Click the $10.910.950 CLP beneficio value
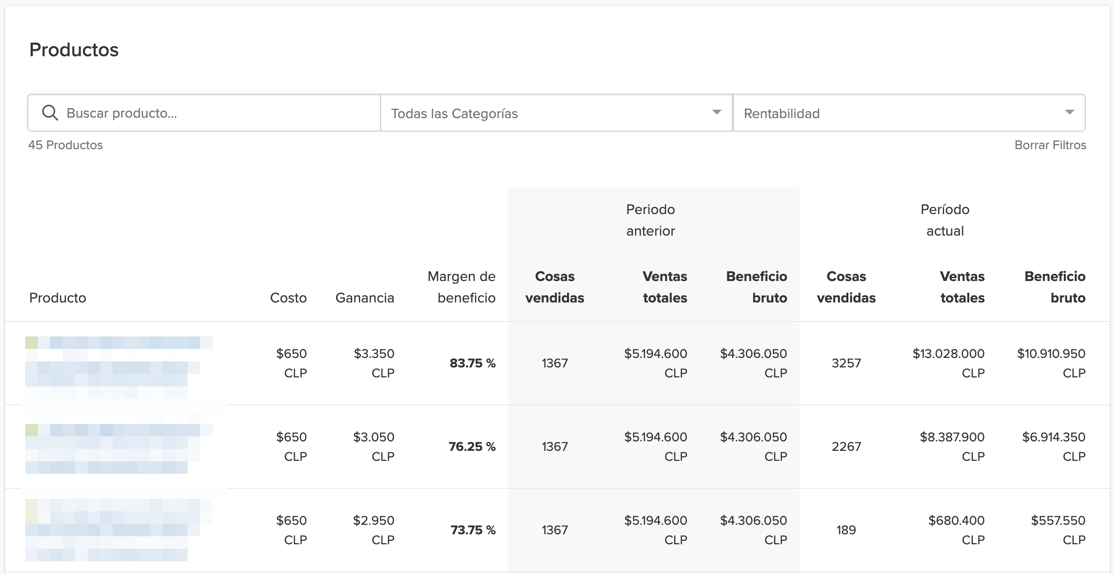Viewport: 1114px width, 574px height. click(x=1051, y=363)
